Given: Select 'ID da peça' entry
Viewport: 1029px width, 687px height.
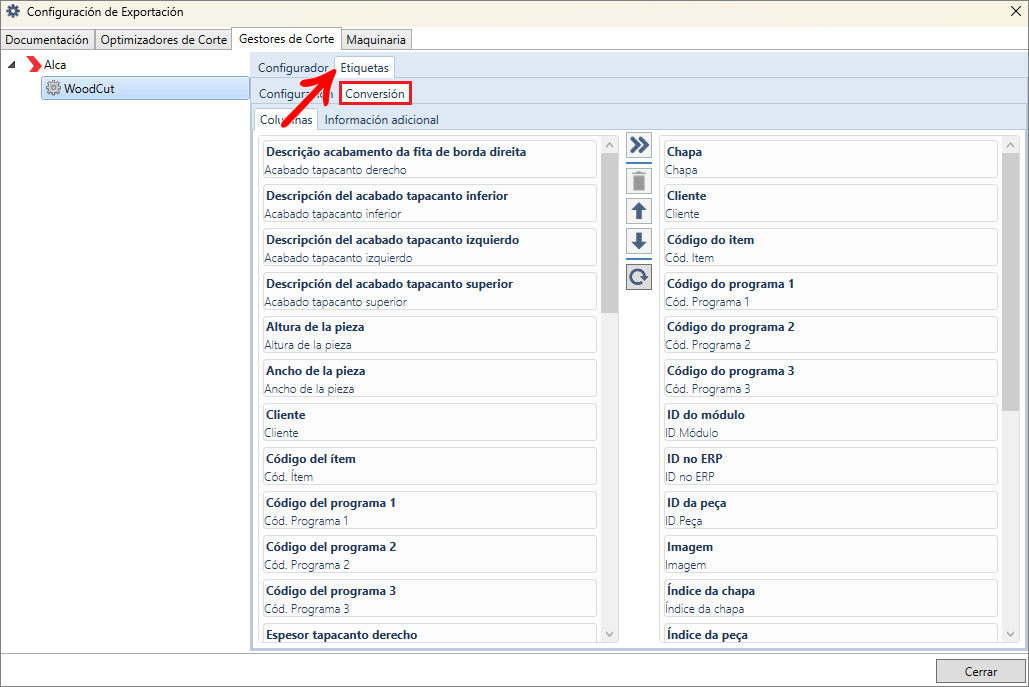Looking at the screenshot, I should pos(831,510).
